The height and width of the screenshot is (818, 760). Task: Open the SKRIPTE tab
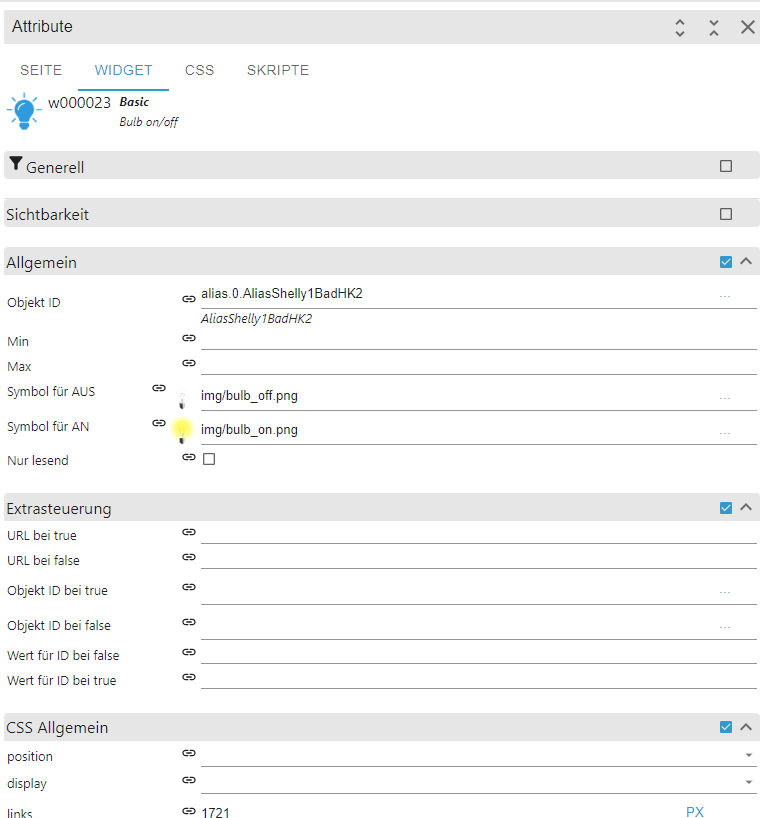pyautogui.click(x=278, y=70)
